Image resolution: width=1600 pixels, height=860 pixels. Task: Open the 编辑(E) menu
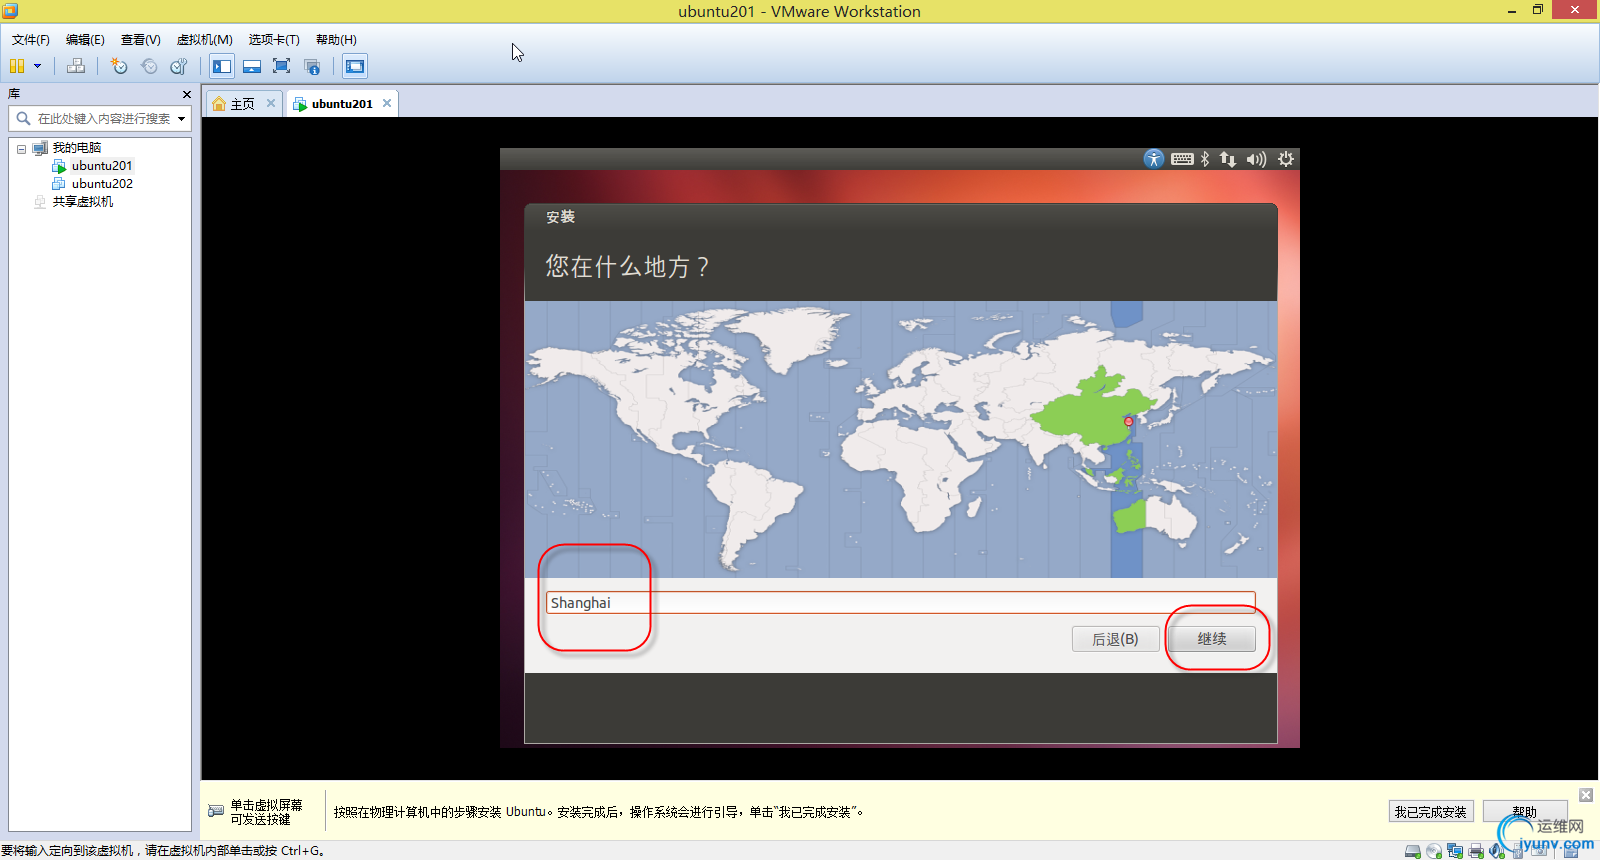pos(85,40)
